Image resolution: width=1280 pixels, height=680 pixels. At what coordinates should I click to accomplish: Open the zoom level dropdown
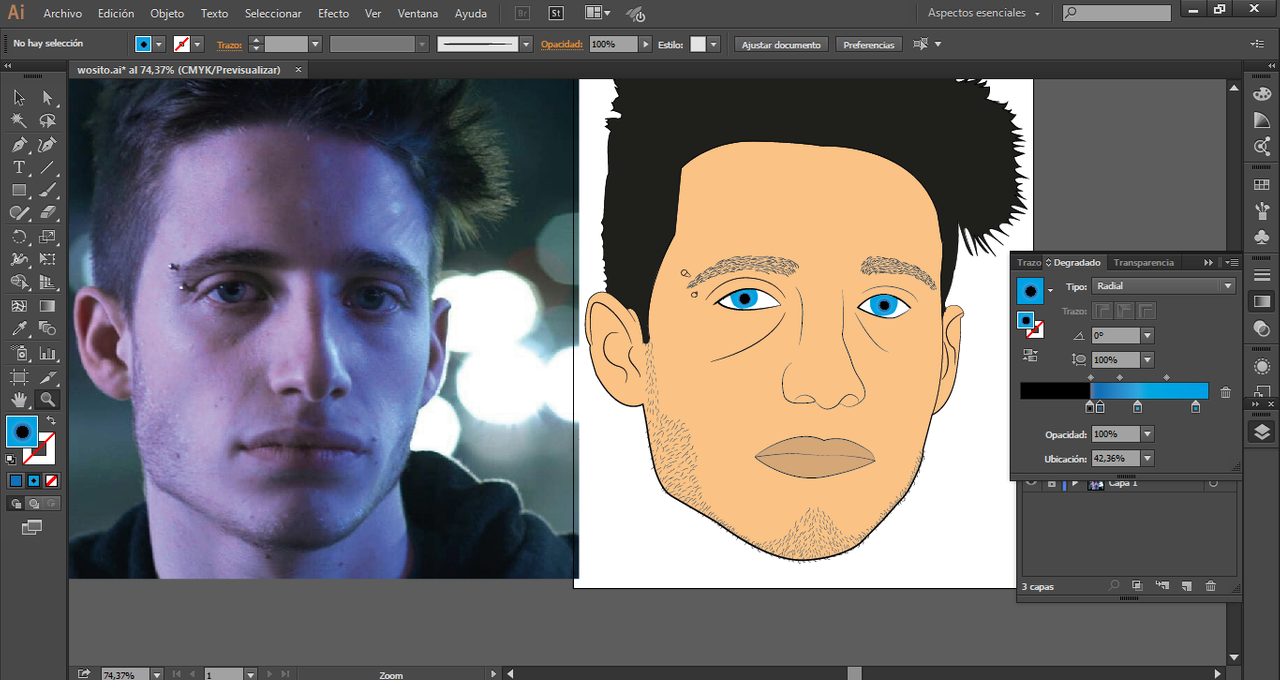(156, 675)
